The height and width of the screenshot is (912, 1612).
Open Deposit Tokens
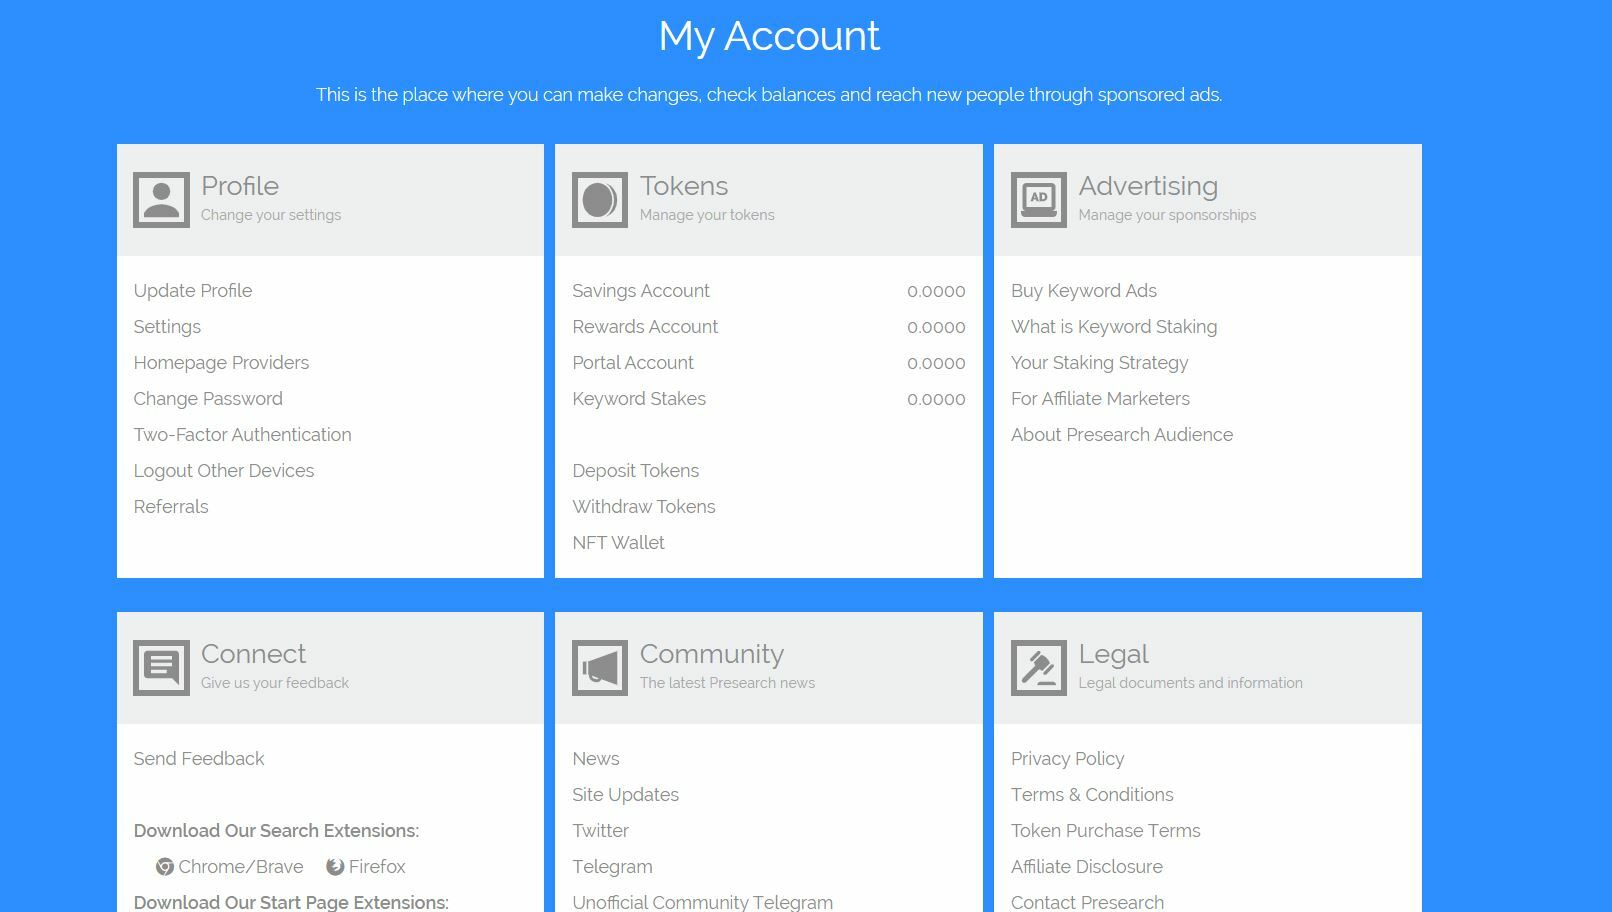tap(636, 471)
